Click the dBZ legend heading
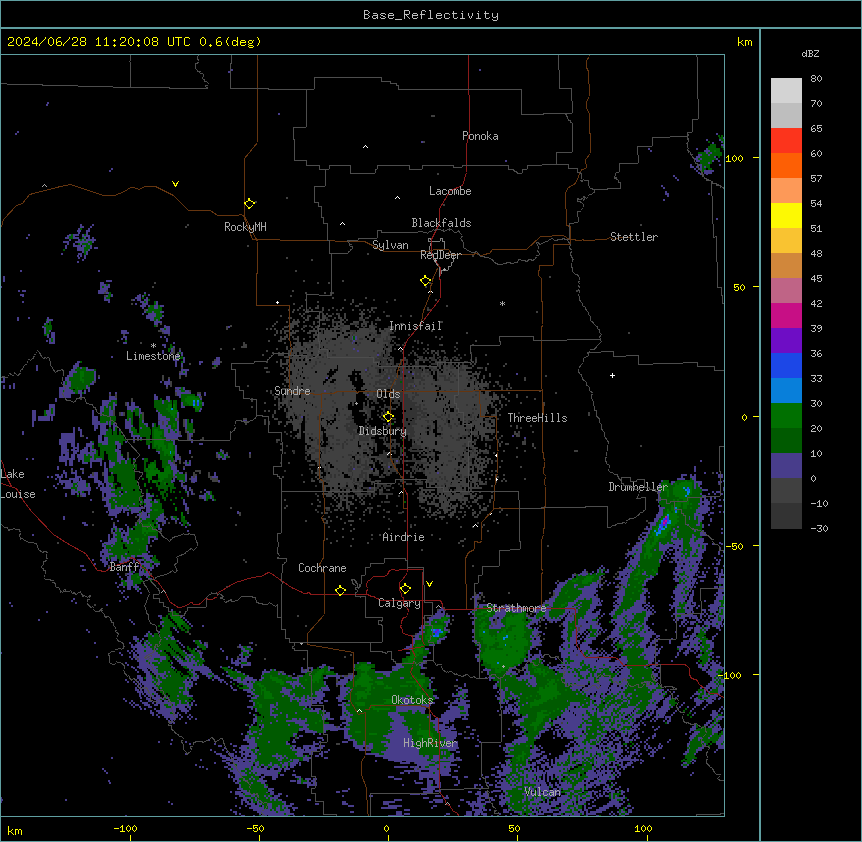 810,53
